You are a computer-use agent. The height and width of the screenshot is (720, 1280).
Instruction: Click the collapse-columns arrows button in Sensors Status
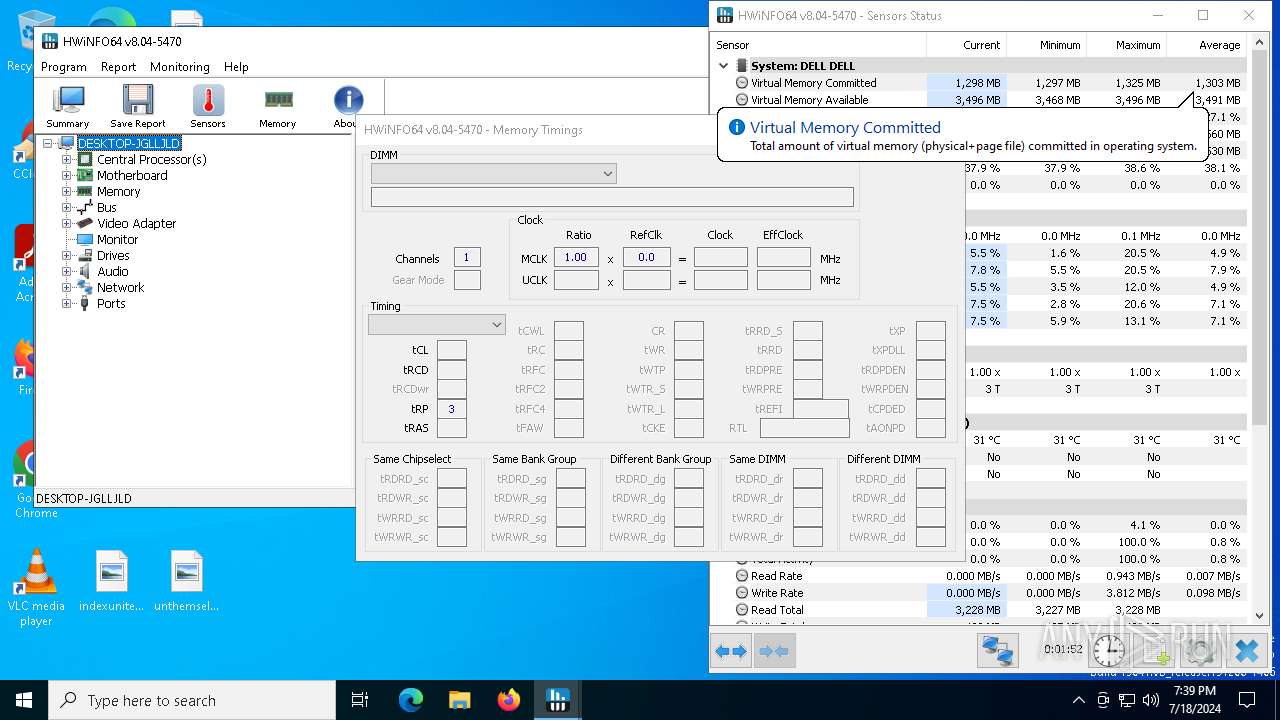pyautogui.click(x=774, y=651)
